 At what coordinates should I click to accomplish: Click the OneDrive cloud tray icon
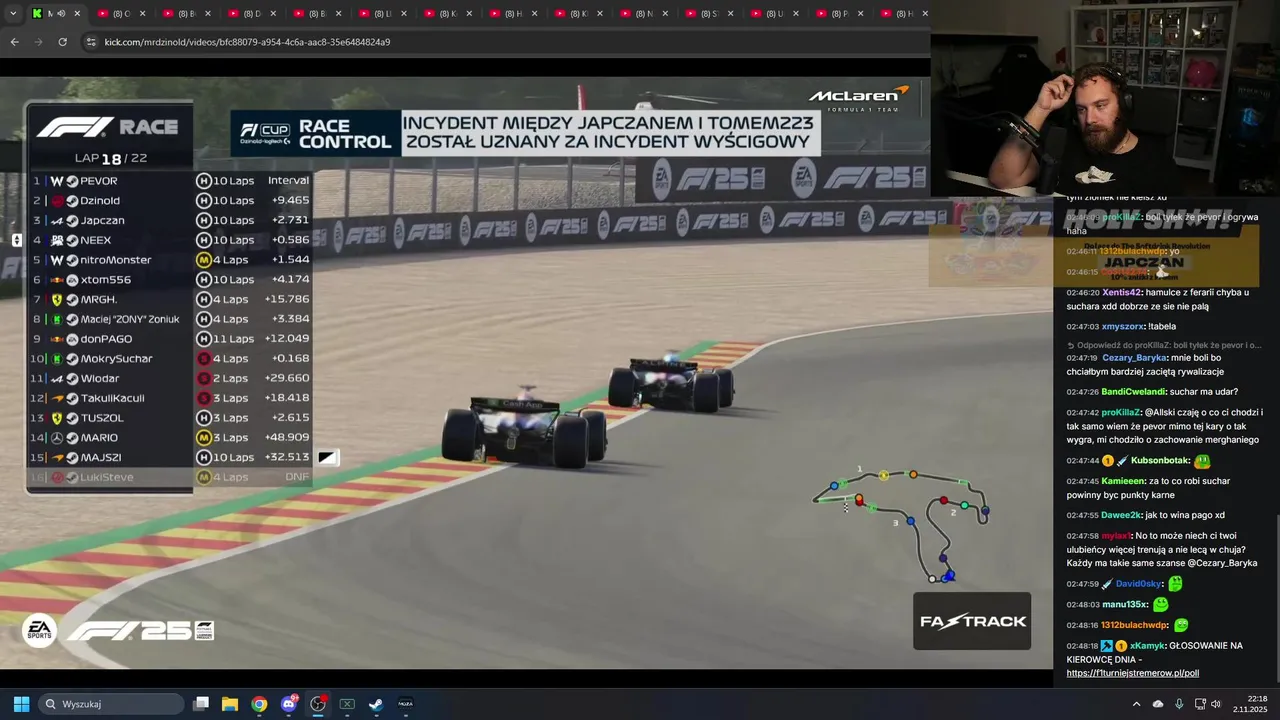[x=1158, y=704]
